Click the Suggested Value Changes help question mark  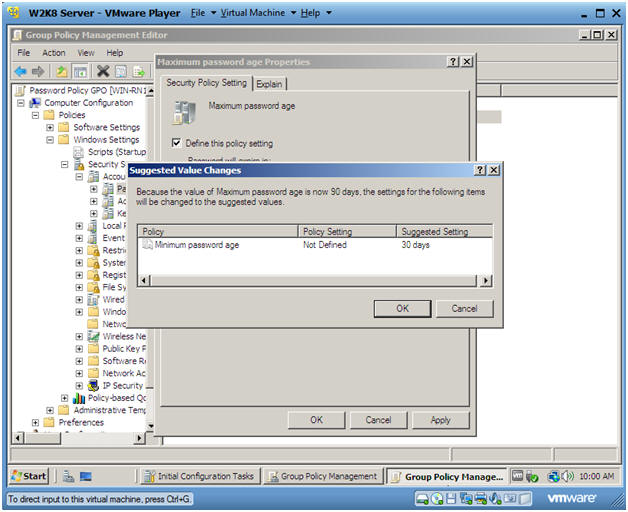click(x=480, y=170)
